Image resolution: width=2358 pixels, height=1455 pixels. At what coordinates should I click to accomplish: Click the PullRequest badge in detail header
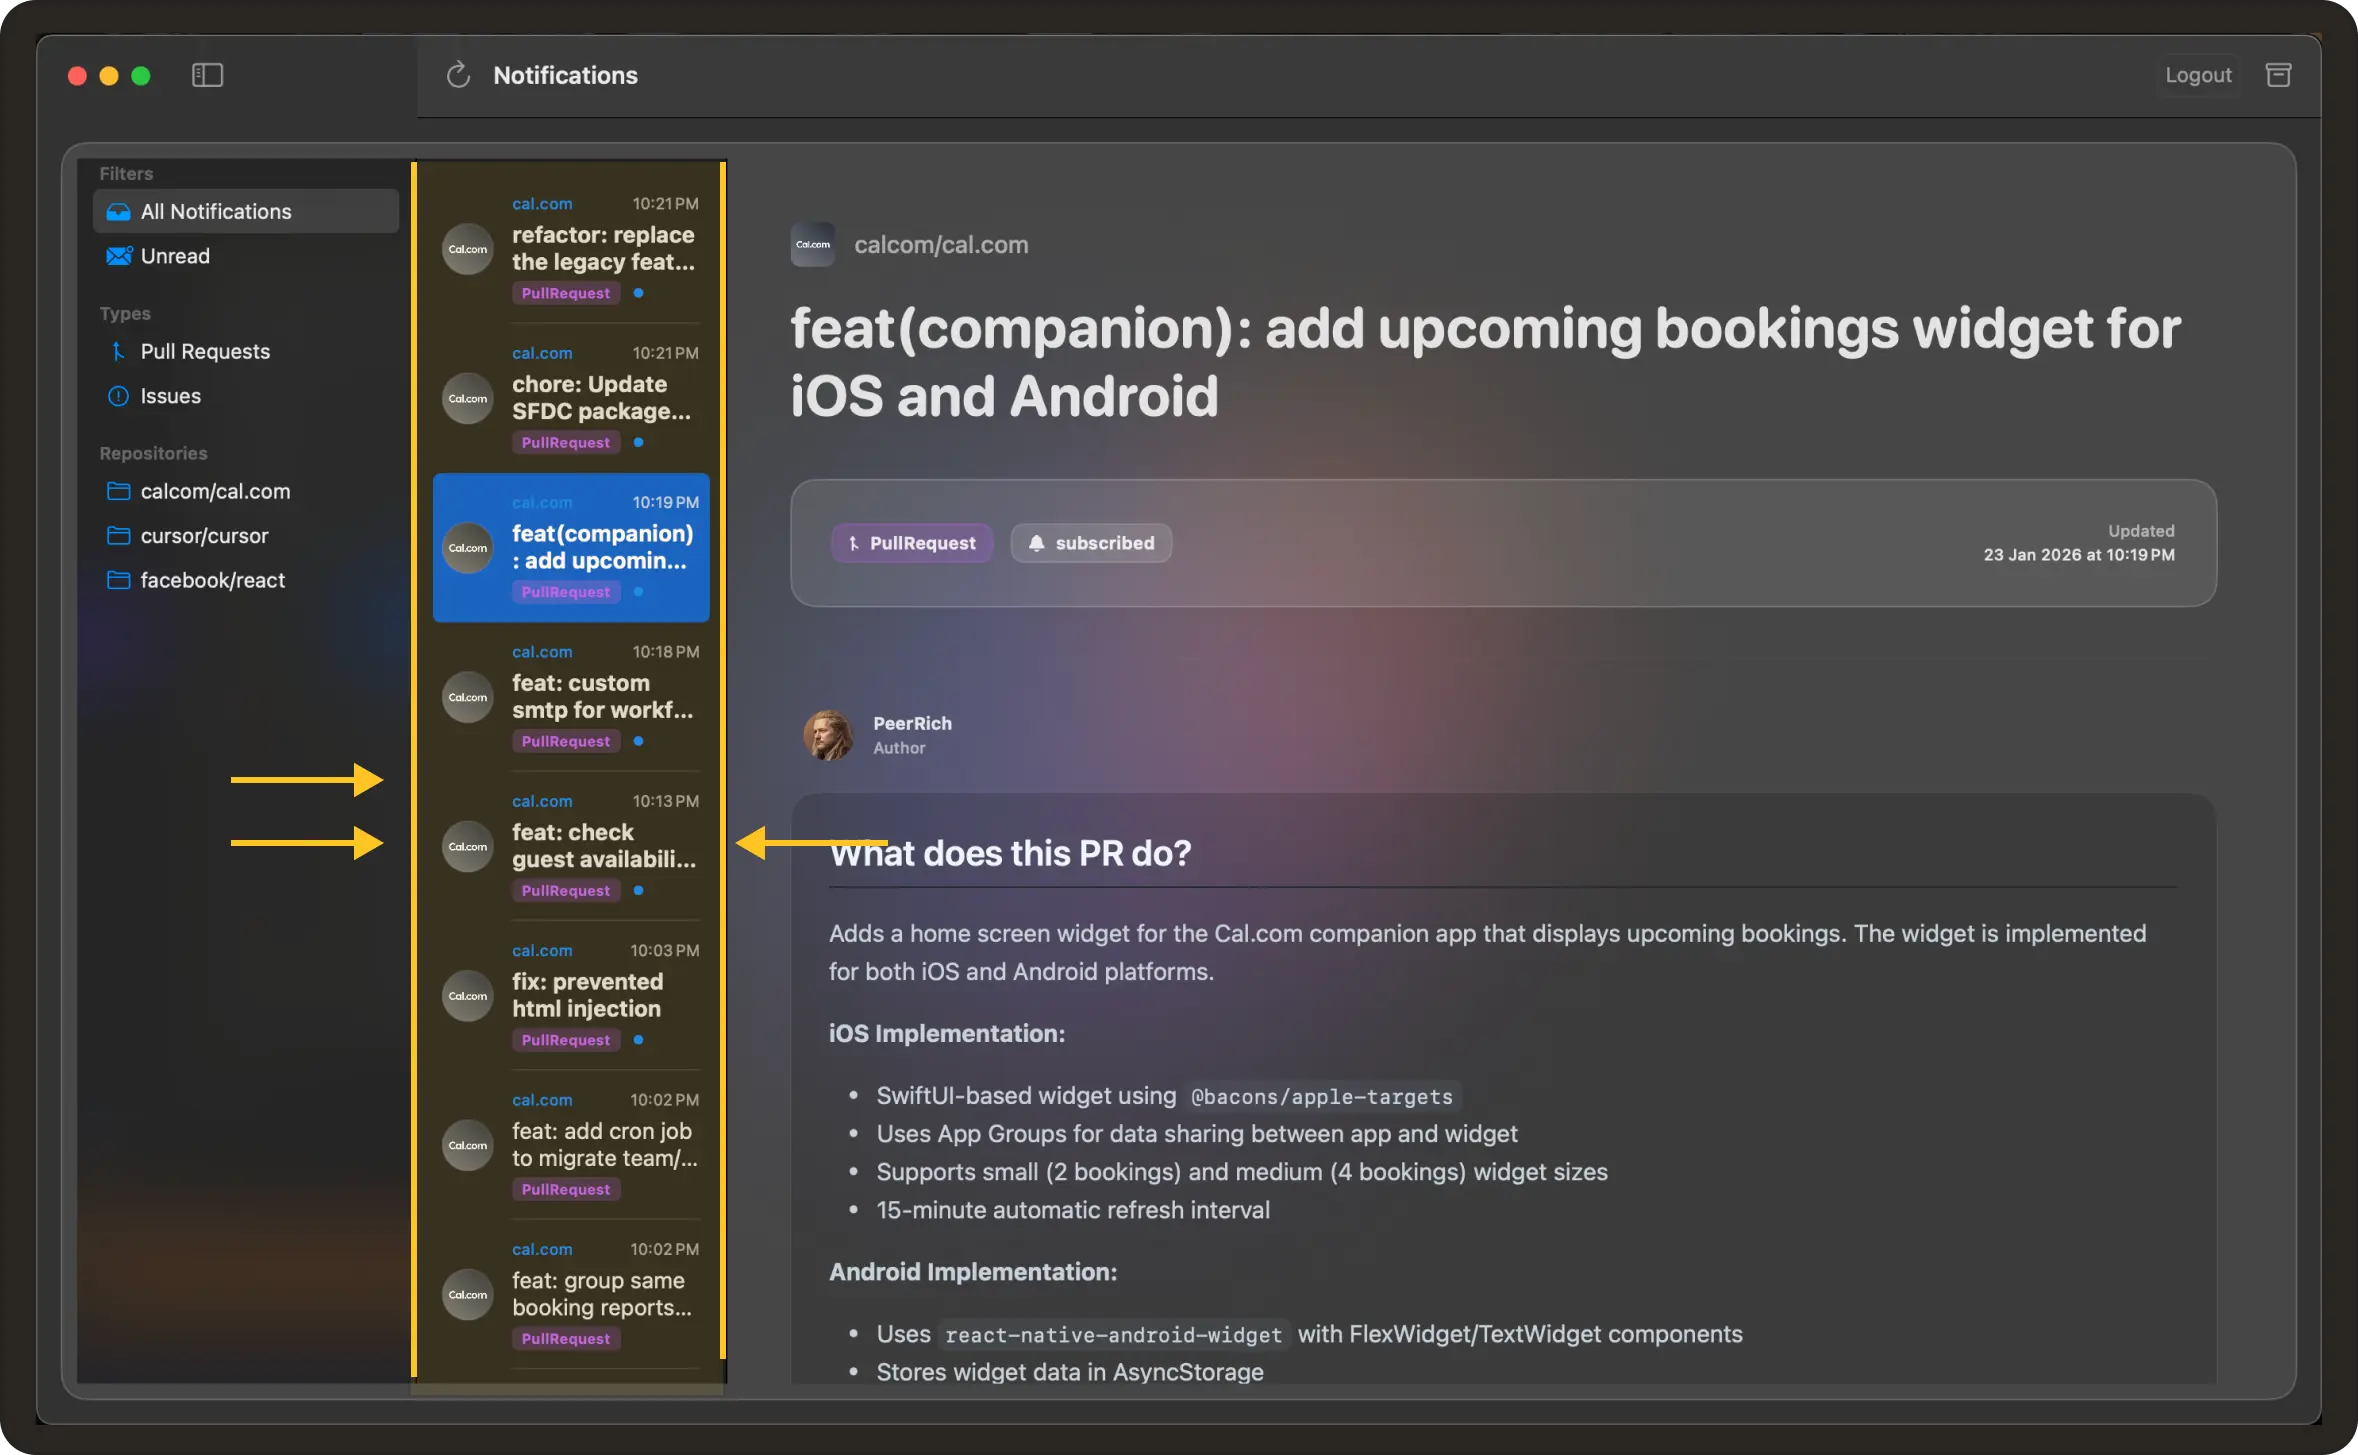tap(912, 543)
